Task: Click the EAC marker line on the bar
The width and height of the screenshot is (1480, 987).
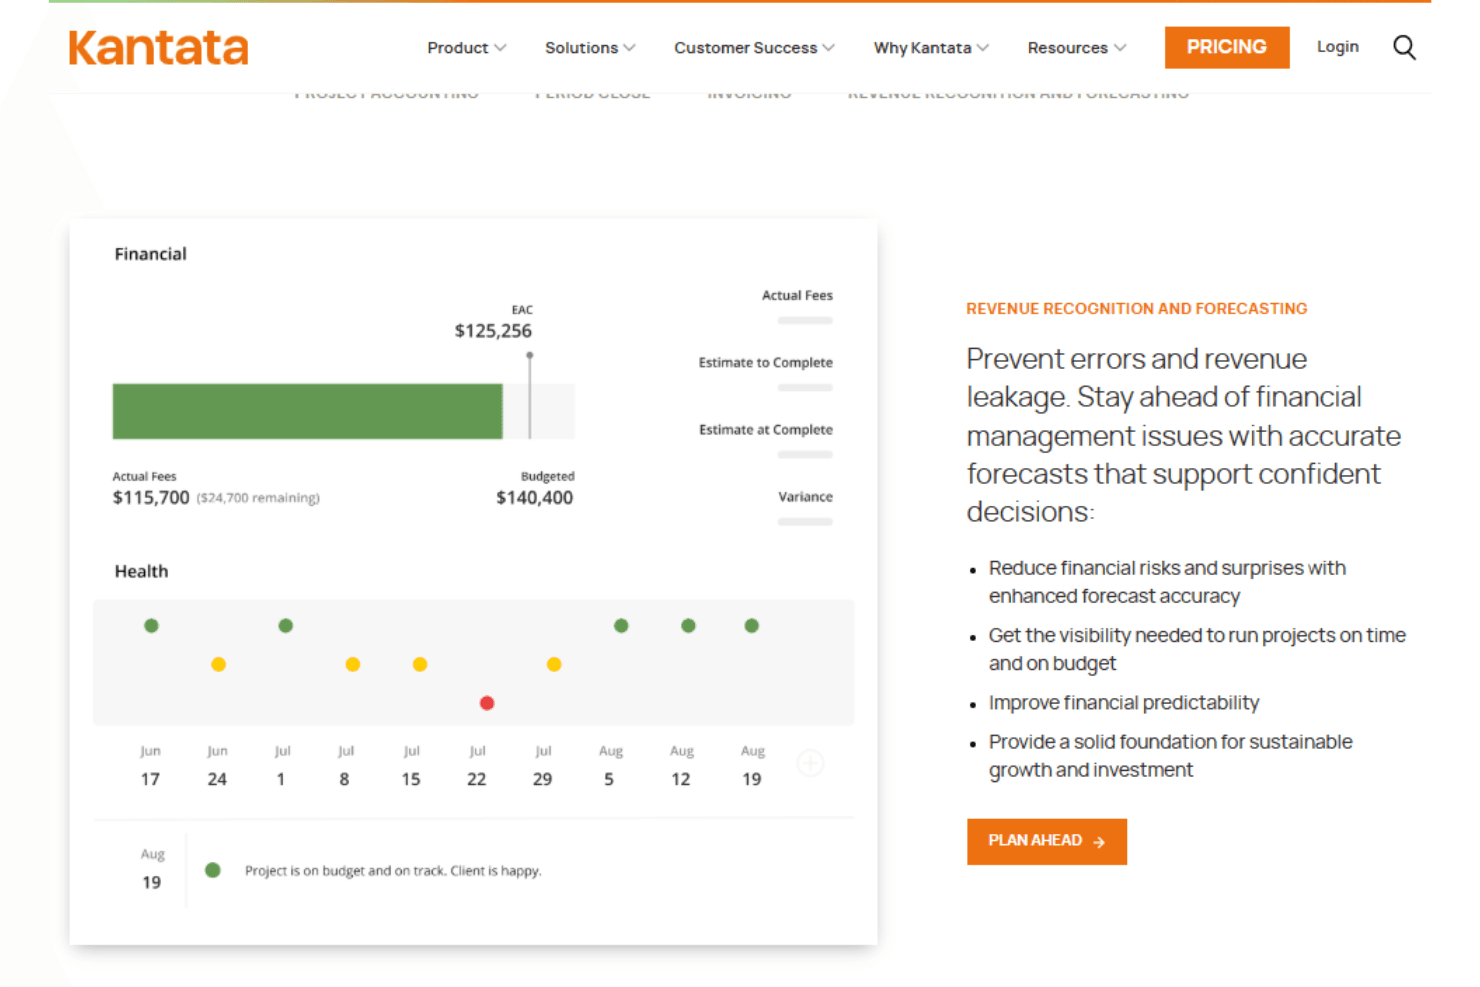Action: [x=530, y=396]
